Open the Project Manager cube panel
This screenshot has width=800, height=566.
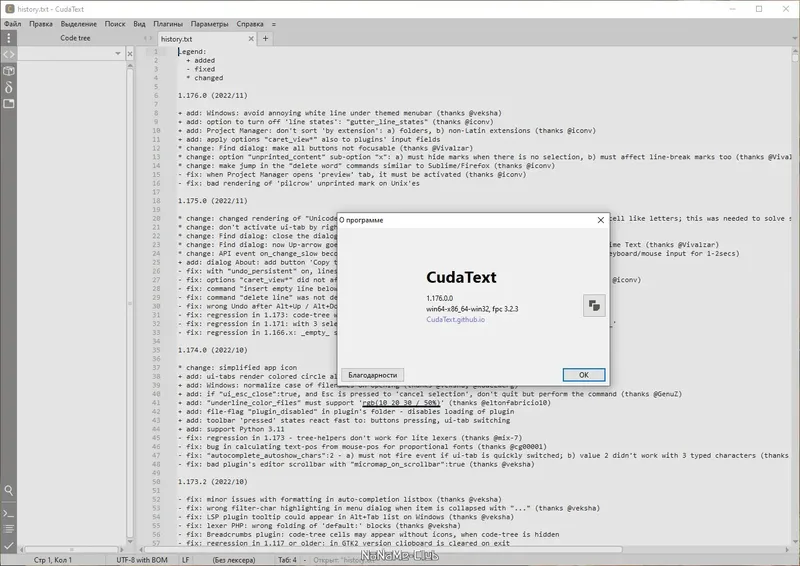pos(9,71)
